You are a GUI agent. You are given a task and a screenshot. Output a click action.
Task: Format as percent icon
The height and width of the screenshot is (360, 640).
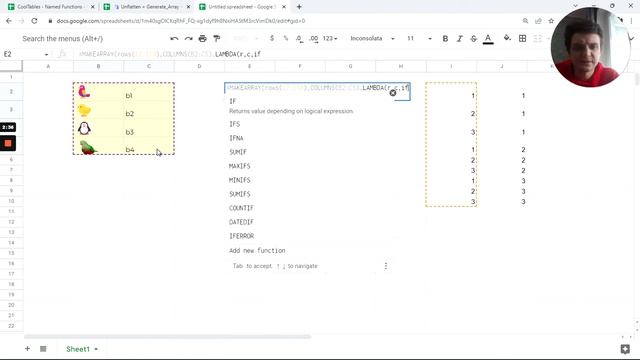pyautogui.click(x=286, y=38)
